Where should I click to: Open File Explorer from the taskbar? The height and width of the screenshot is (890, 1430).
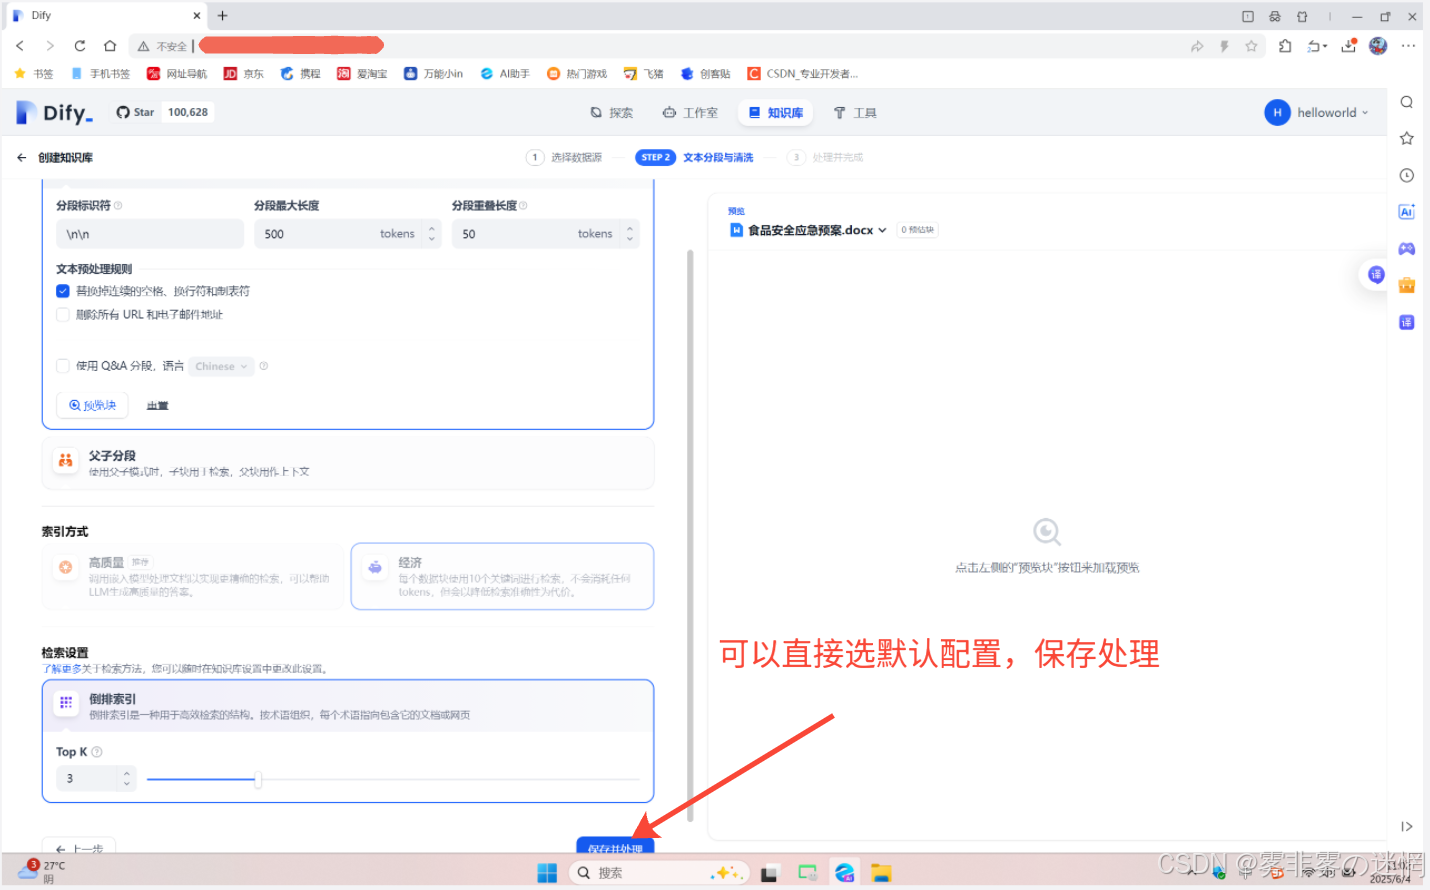[x=881, y=873]
